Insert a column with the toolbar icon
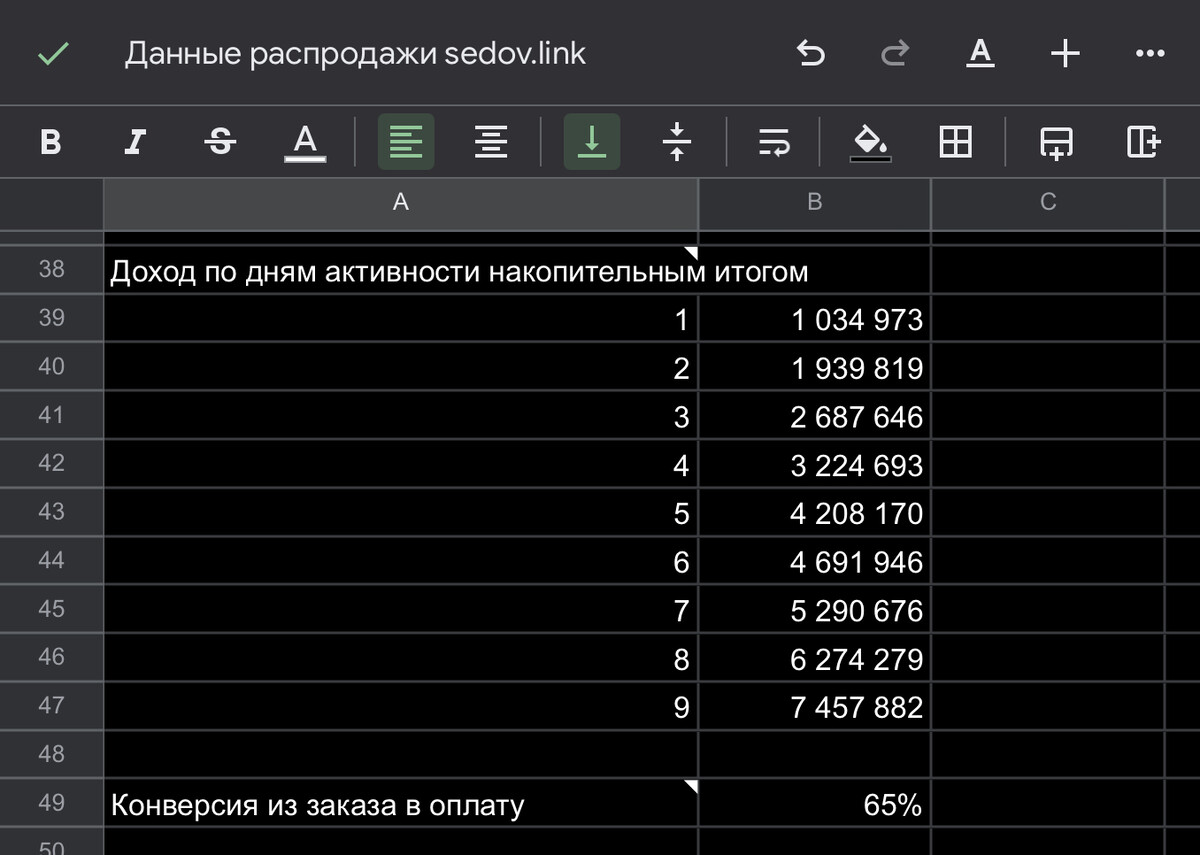This screenshot has height=855, width=1200. 1143,141
